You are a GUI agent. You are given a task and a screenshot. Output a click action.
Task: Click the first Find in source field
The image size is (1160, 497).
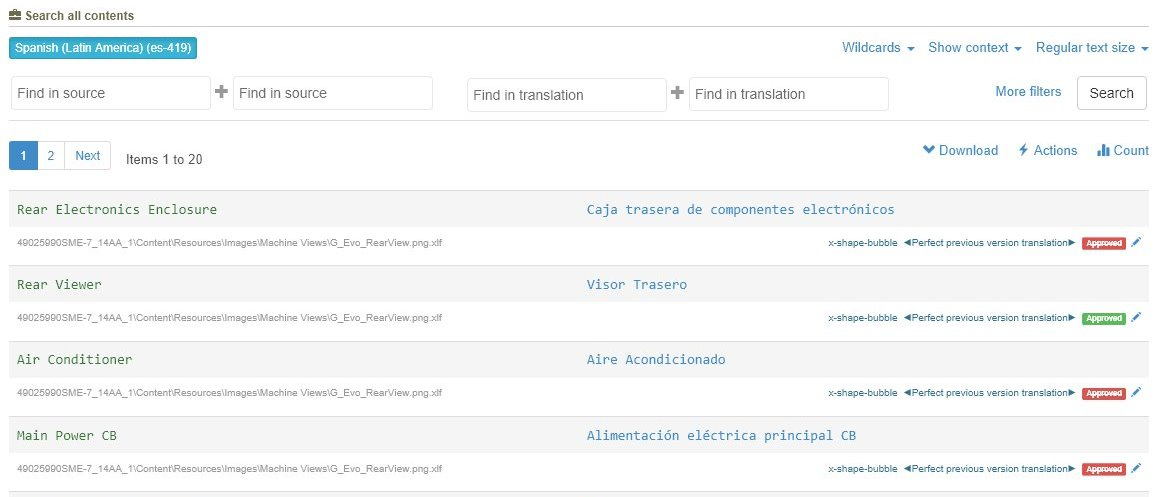coord(111,93)
